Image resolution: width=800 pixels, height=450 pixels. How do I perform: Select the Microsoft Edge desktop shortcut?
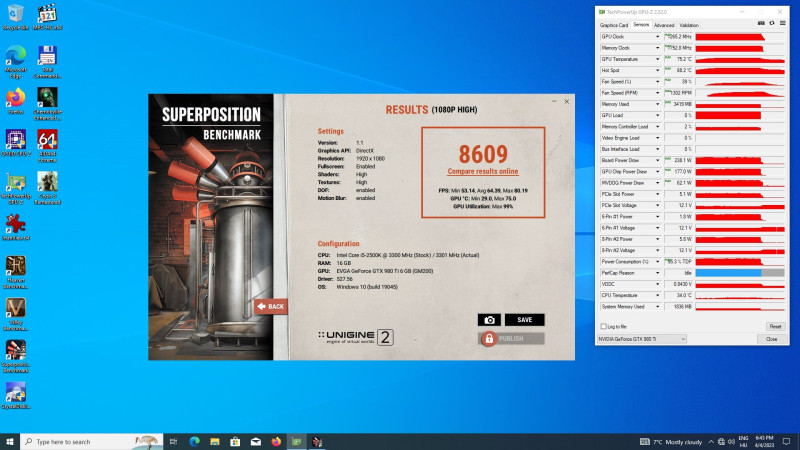pyautogui.click(x=15, y=62)
